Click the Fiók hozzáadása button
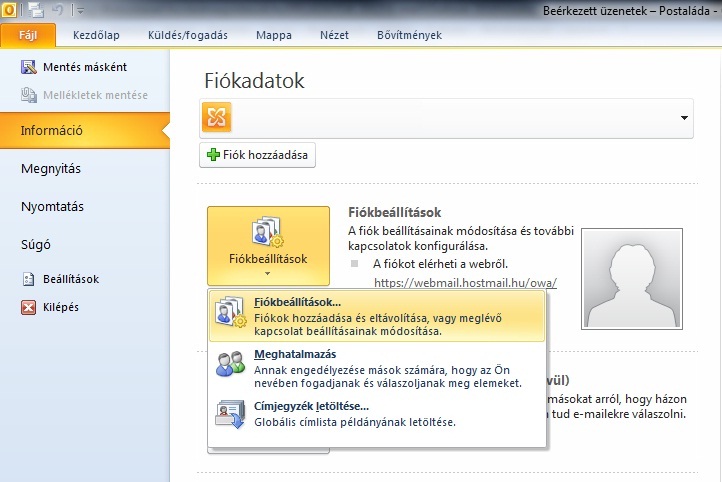722x482 pixels. [257, 155]
